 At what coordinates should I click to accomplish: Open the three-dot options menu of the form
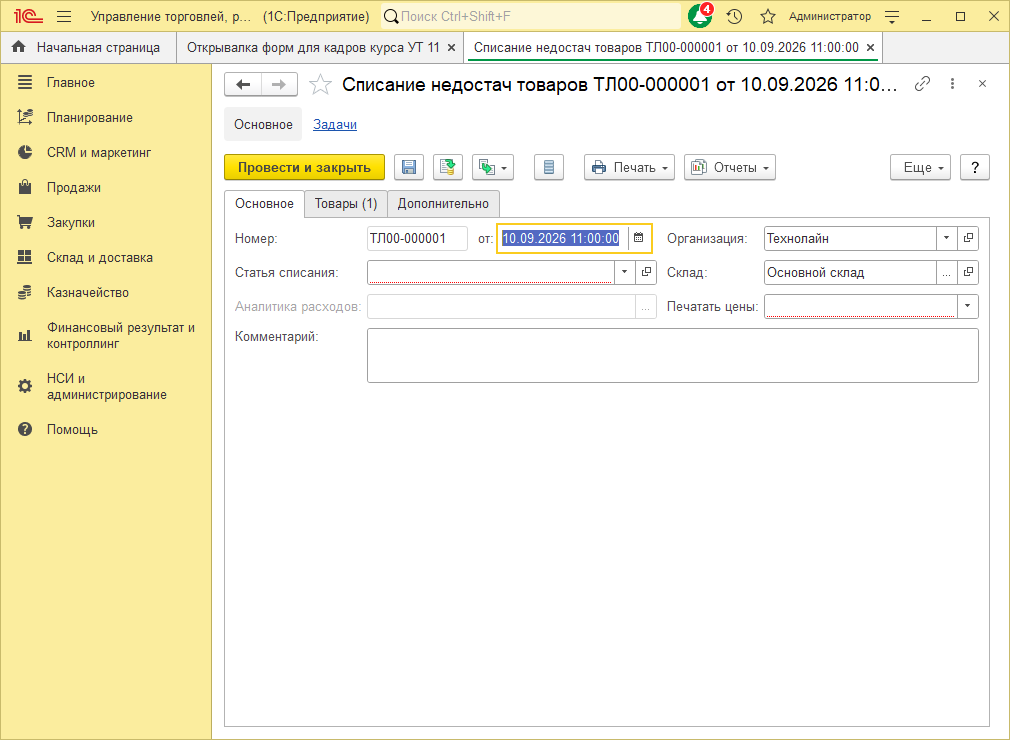click(x=952, y=84)
